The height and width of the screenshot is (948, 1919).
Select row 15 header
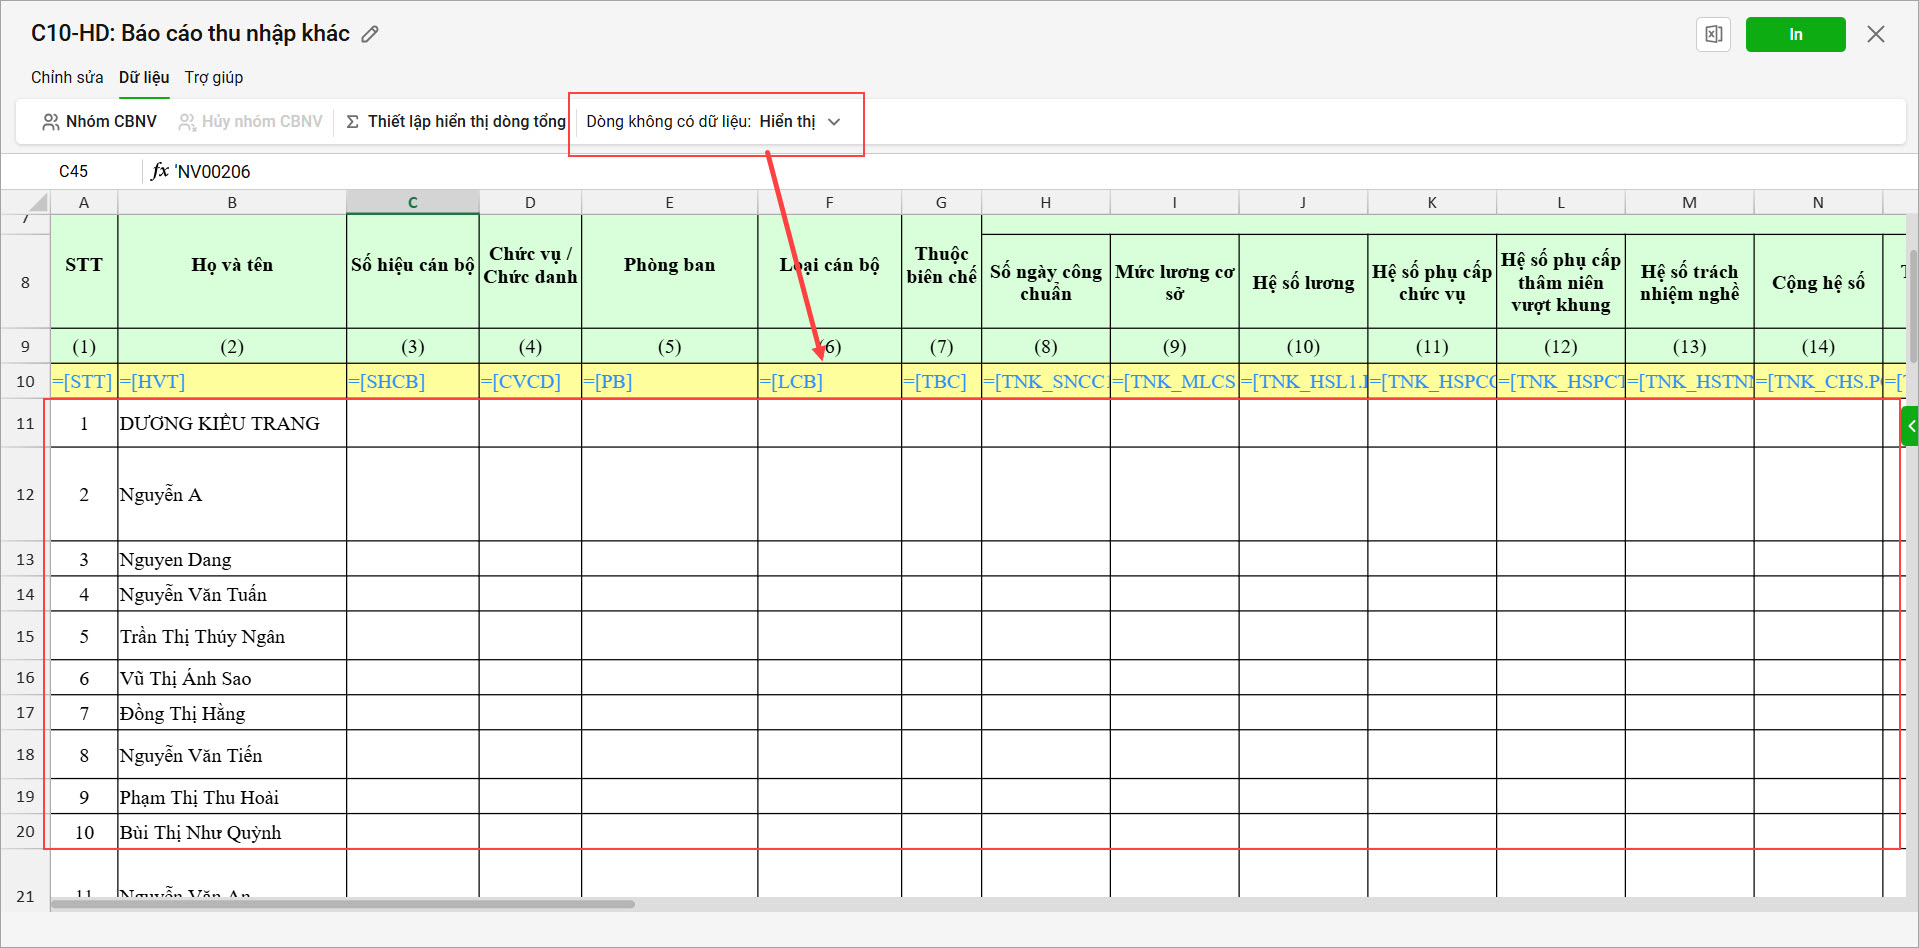[x=25, y=636]
